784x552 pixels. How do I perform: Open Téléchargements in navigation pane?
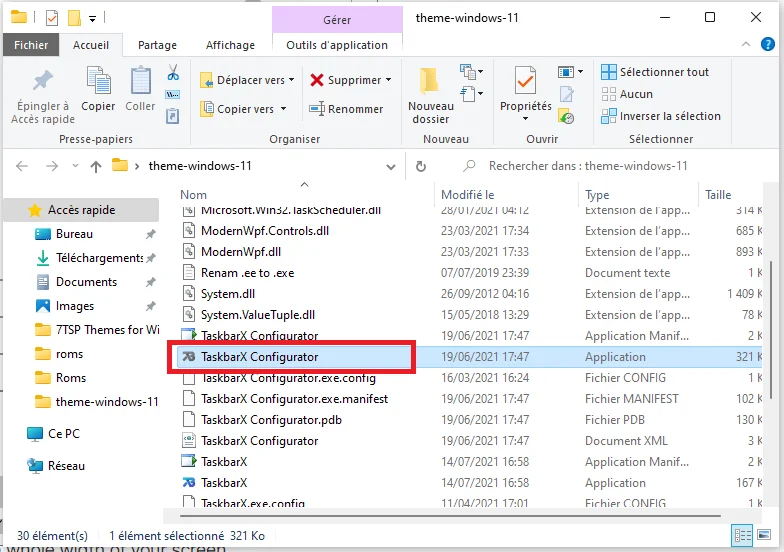pos(100,258)
